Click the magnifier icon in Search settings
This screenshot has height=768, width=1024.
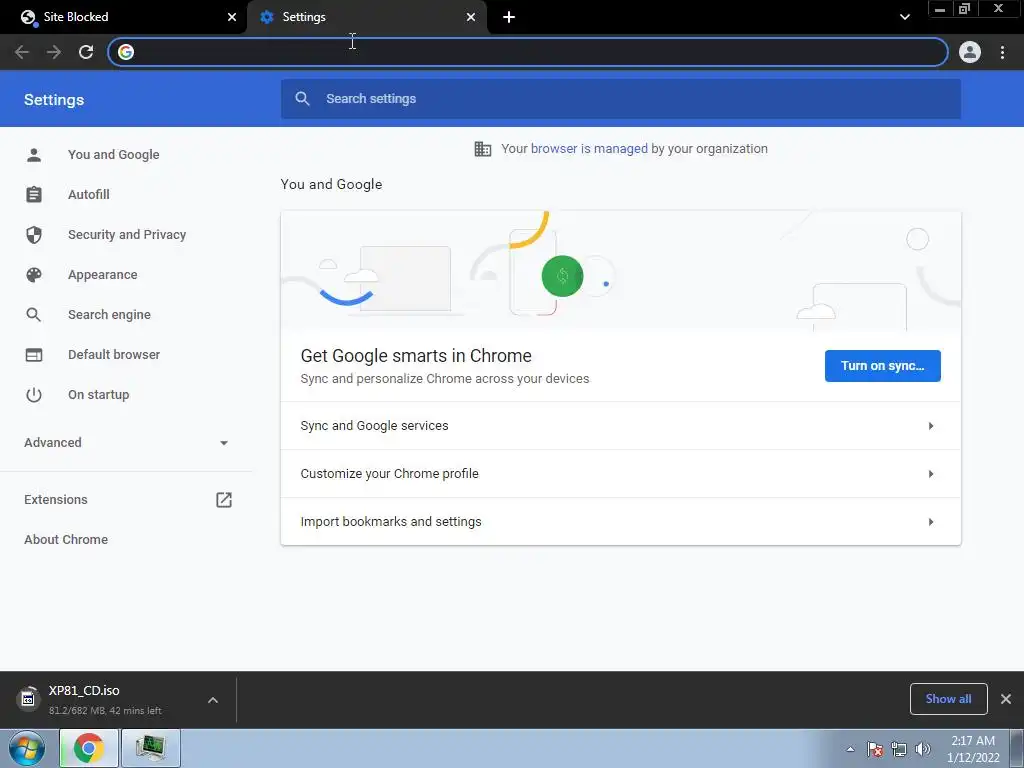(302, 99)
